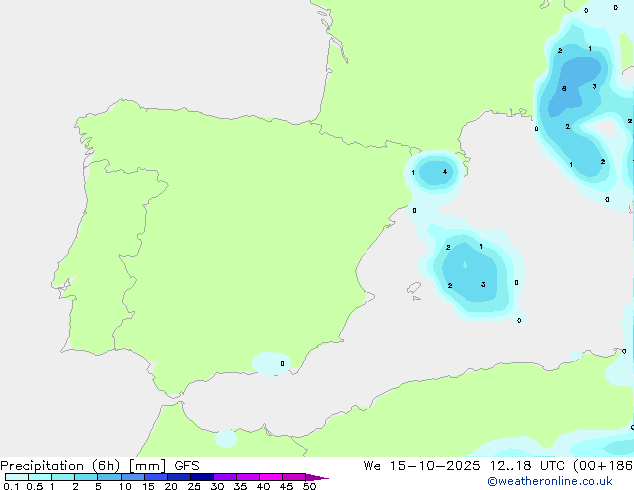This screenshot has height=490, width=634.
Task: Click the 2–5 mm legend color cell
Action: (86, 477)
